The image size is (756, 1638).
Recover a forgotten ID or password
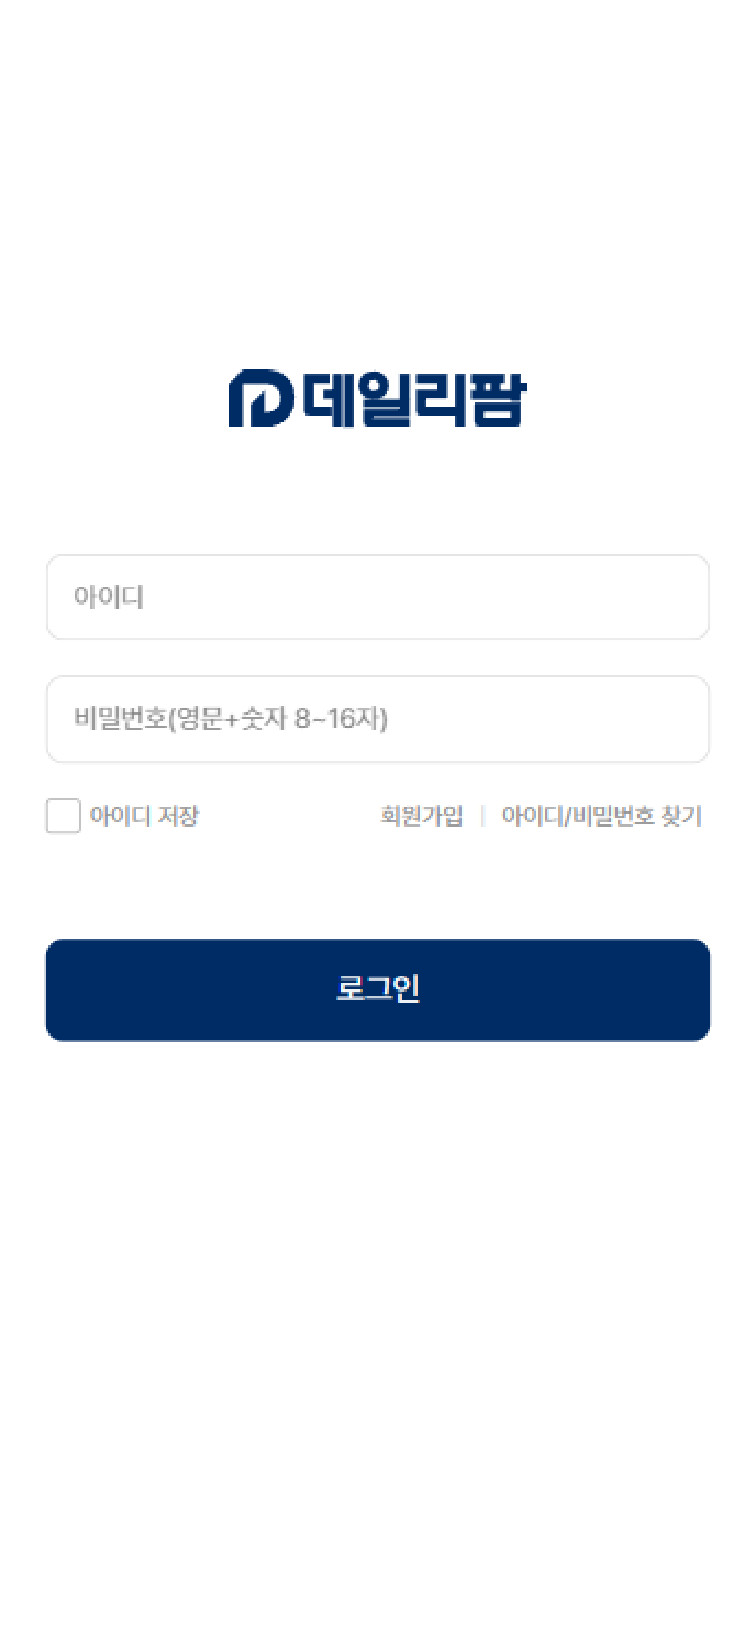click(601, 816)
